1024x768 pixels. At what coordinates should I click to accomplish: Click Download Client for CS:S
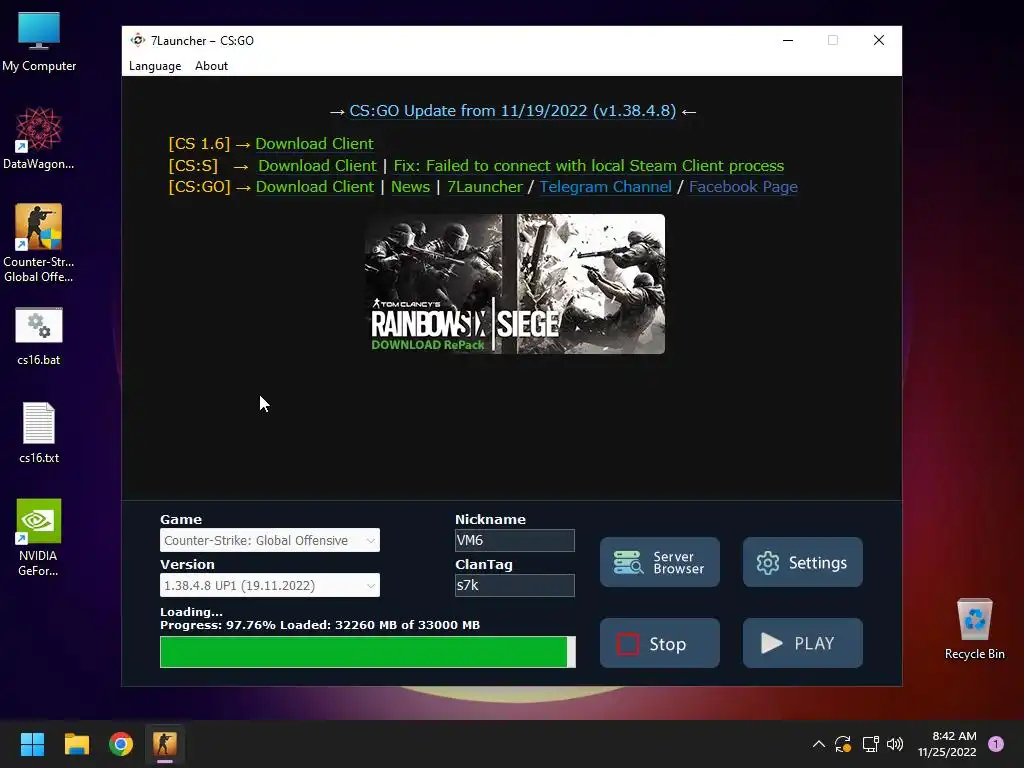click(x=317, y=166)
